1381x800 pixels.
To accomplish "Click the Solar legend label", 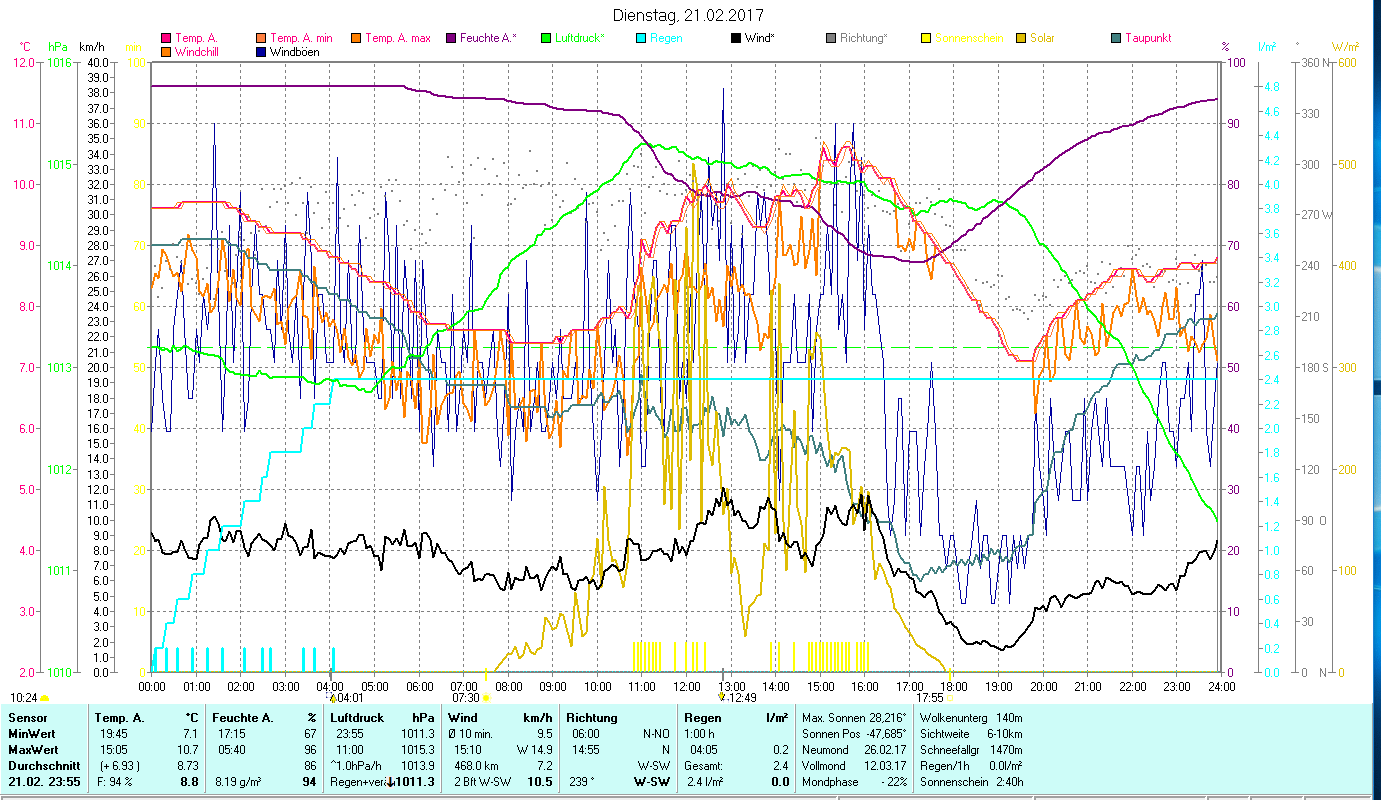I will coord(1042,38).
